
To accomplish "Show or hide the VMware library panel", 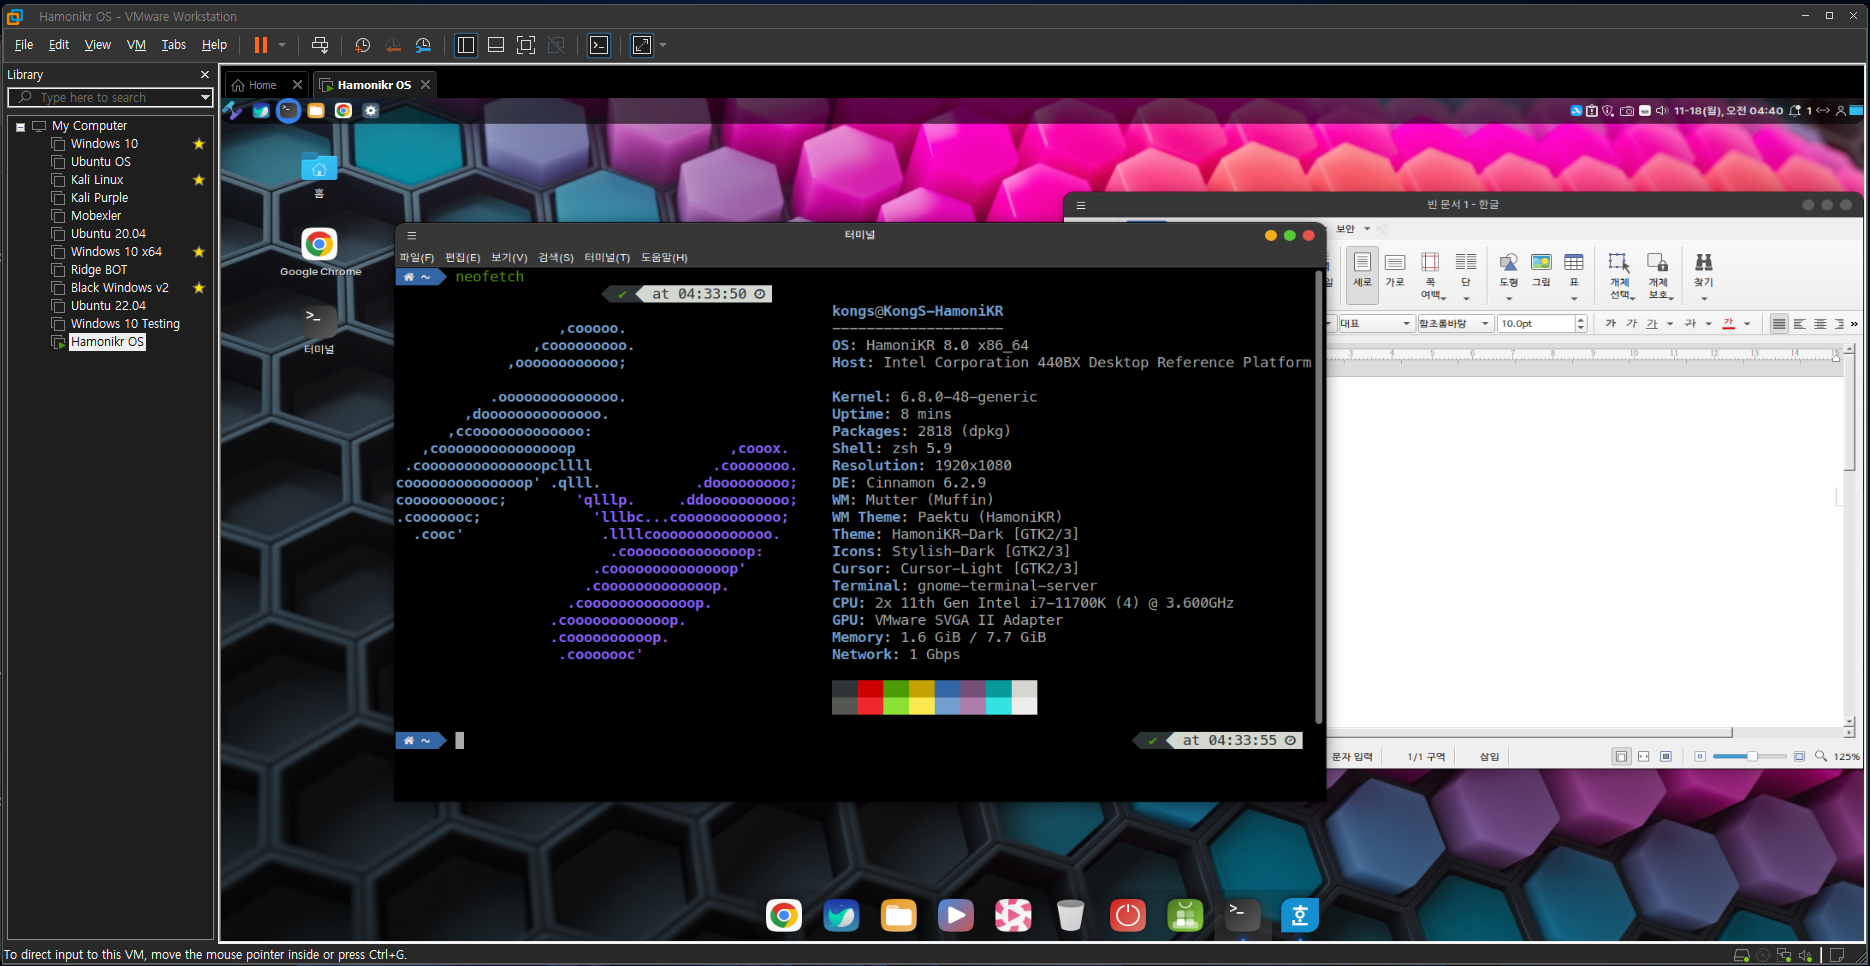I will [x=466, y=45].
